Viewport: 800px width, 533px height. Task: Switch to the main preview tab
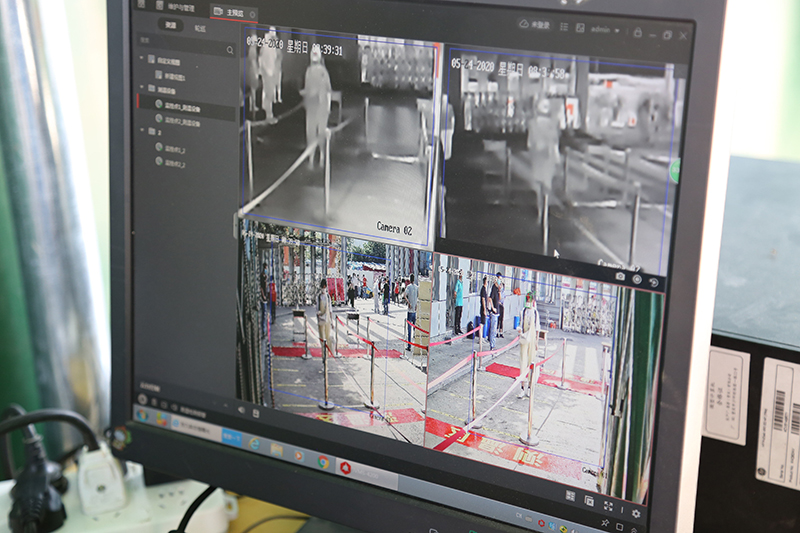[x=233, y=13]
